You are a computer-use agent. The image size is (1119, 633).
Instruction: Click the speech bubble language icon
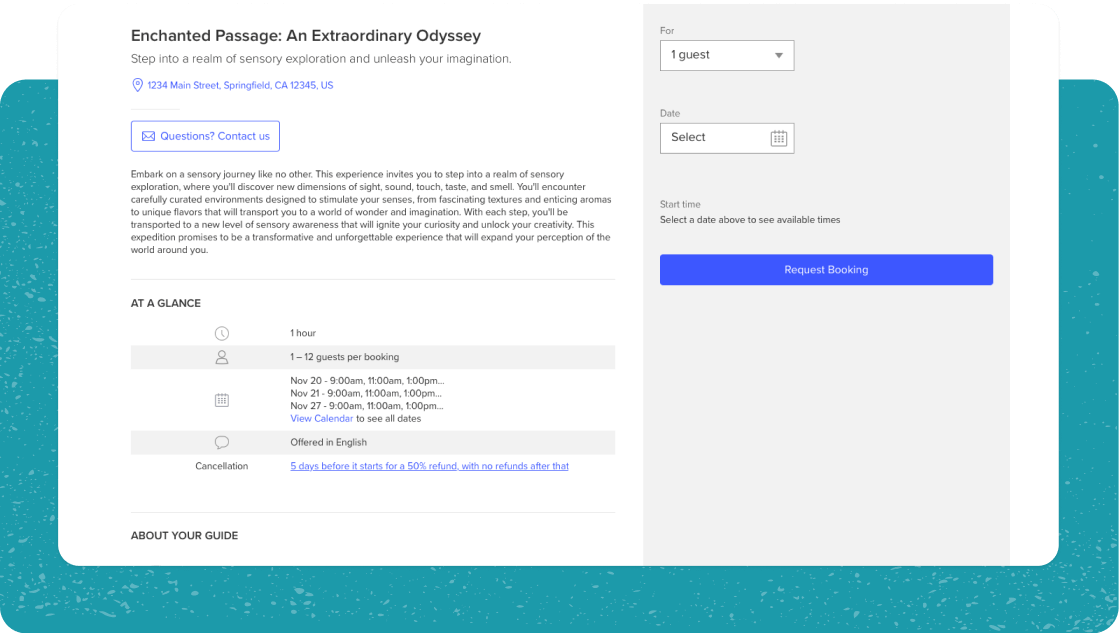pyautogui.click(x=222, y=442)
